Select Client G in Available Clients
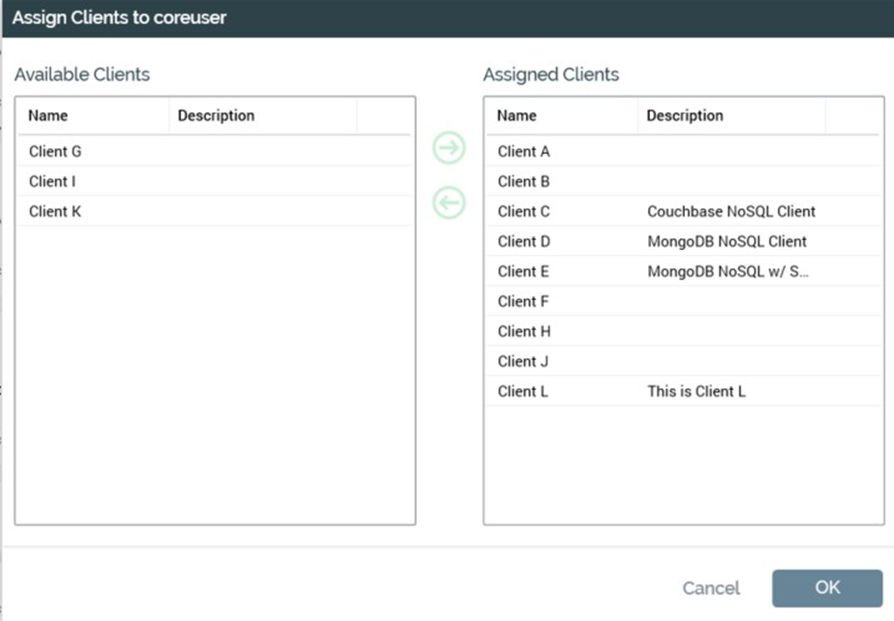Viewport: 894px width, 621px height. point(55,152)
